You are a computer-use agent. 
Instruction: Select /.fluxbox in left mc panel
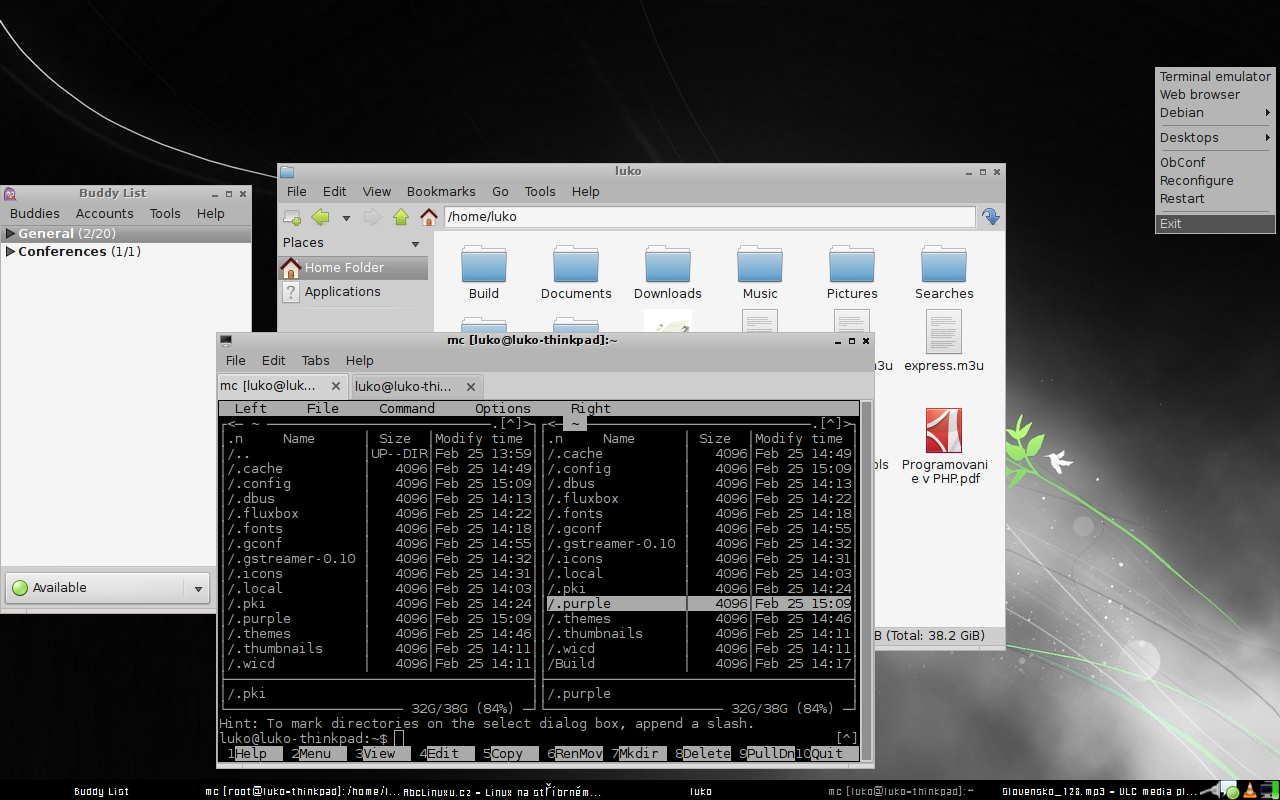pyautogui.click(x=379, y=514)
